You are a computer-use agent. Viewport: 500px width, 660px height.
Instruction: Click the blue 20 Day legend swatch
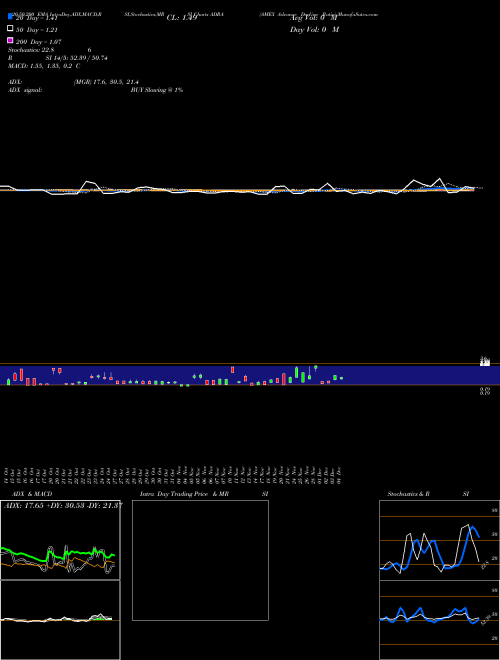(10, 16)
